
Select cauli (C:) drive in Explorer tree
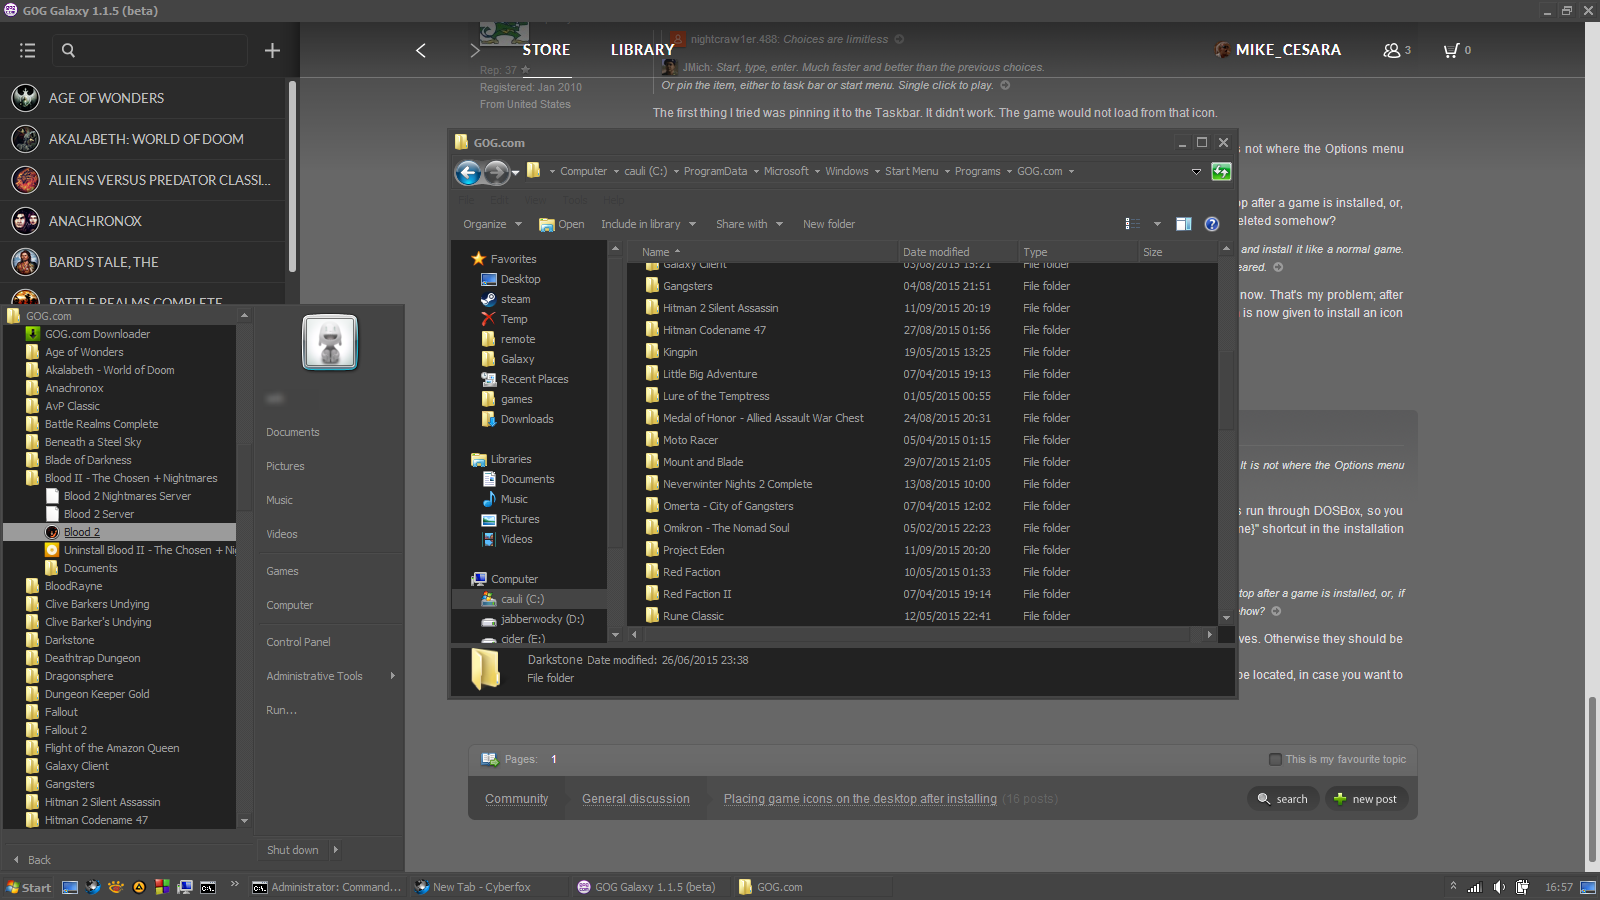click(x=522, y=599)
